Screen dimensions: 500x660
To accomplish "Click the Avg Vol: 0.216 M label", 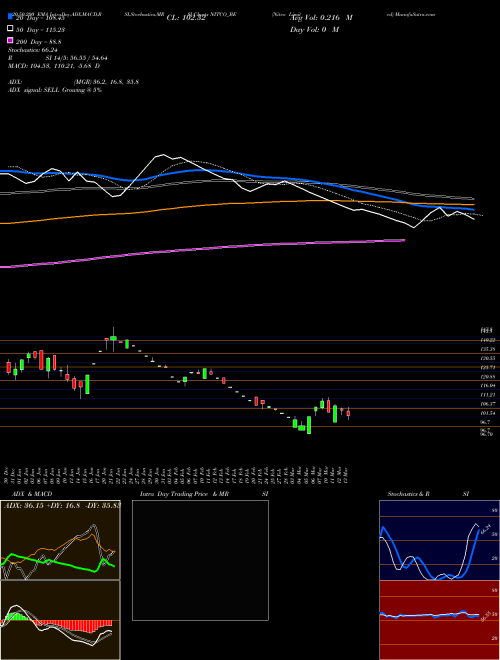I will pyautogui.click(x=321, y=18).
